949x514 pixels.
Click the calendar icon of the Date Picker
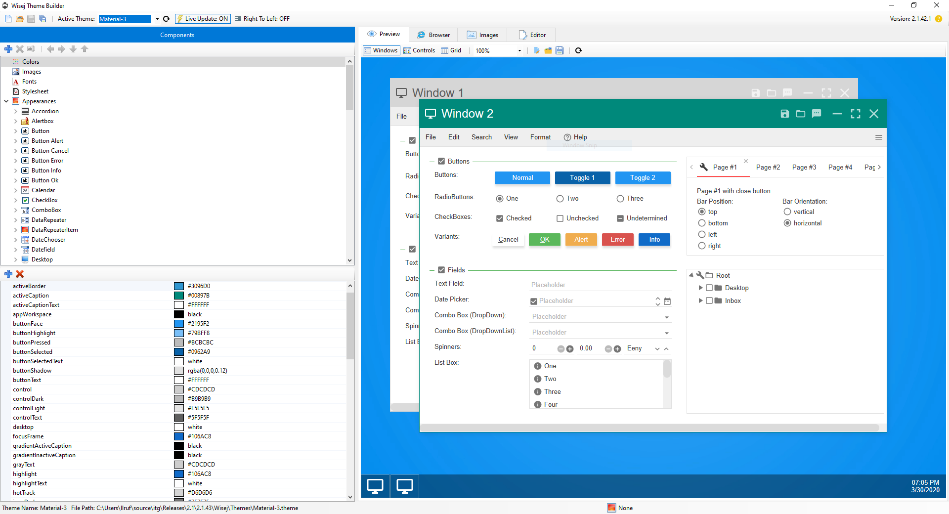(x=667, y=300)
